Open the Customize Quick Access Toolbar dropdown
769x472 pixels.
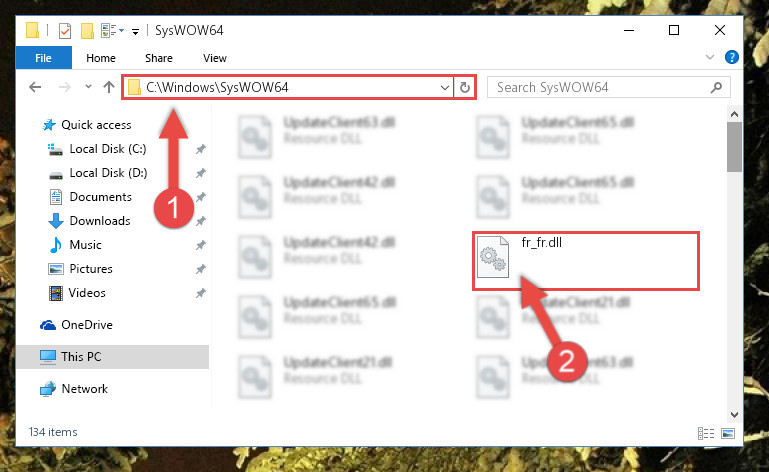(x=135, y=32)
